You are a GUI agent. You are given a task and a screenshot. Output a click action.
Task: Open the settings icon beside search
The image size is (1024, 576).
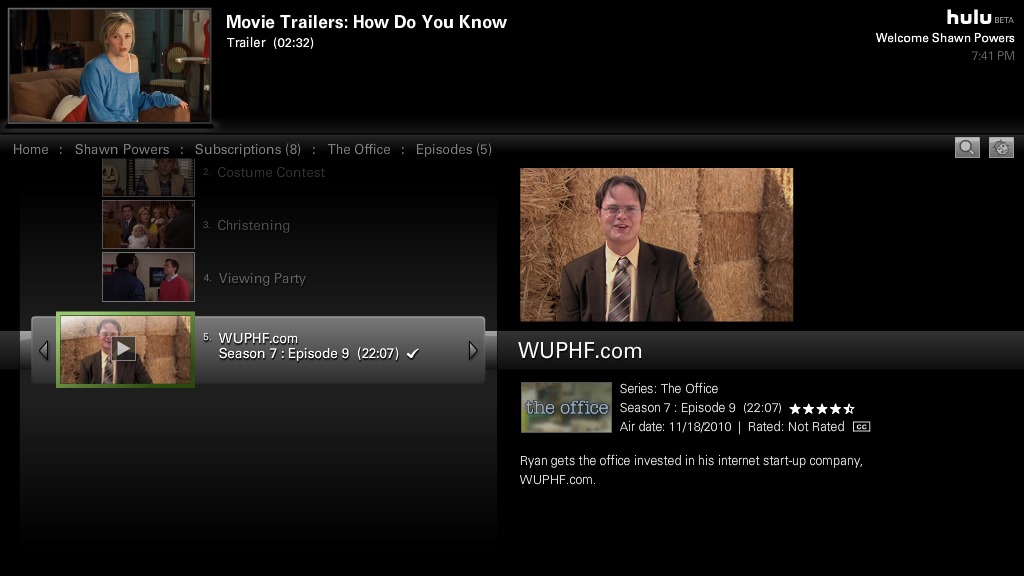click(1000, 148)
